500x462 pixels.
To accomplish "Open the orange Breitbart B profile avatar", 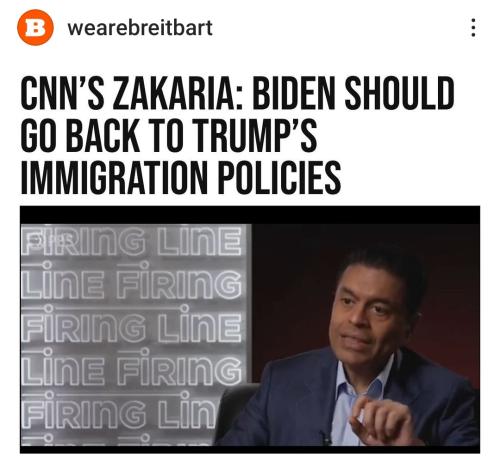I will tap(35, 27).
